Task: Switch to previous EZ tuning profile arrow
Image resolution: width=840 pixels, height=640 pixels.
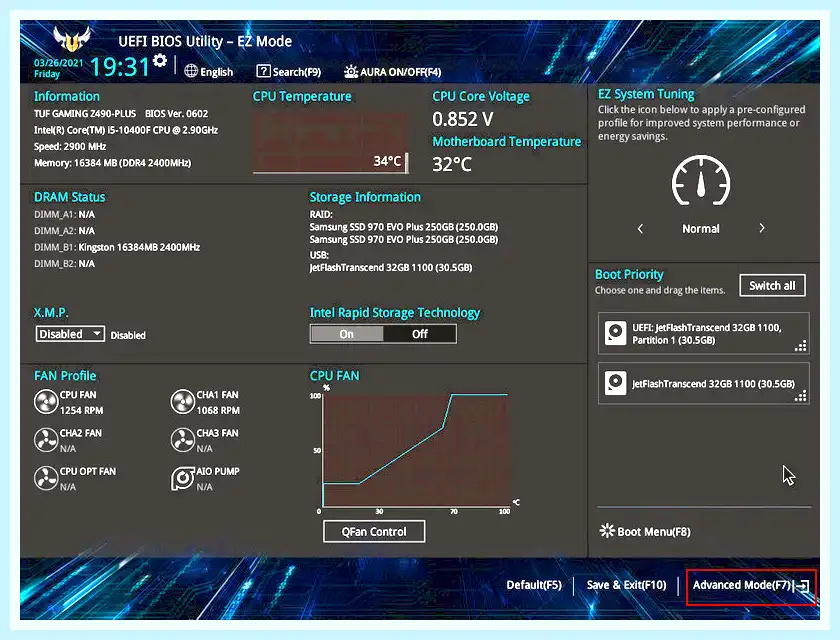Action: [640, 229]
